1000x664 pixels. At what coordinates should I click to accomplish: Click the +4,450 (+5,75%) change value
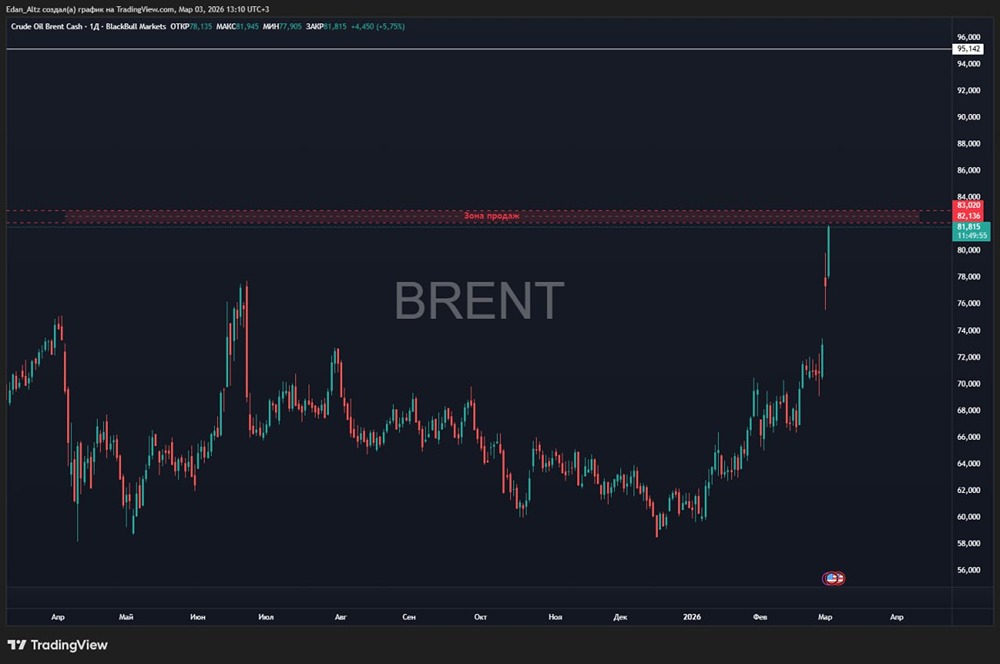378,27
